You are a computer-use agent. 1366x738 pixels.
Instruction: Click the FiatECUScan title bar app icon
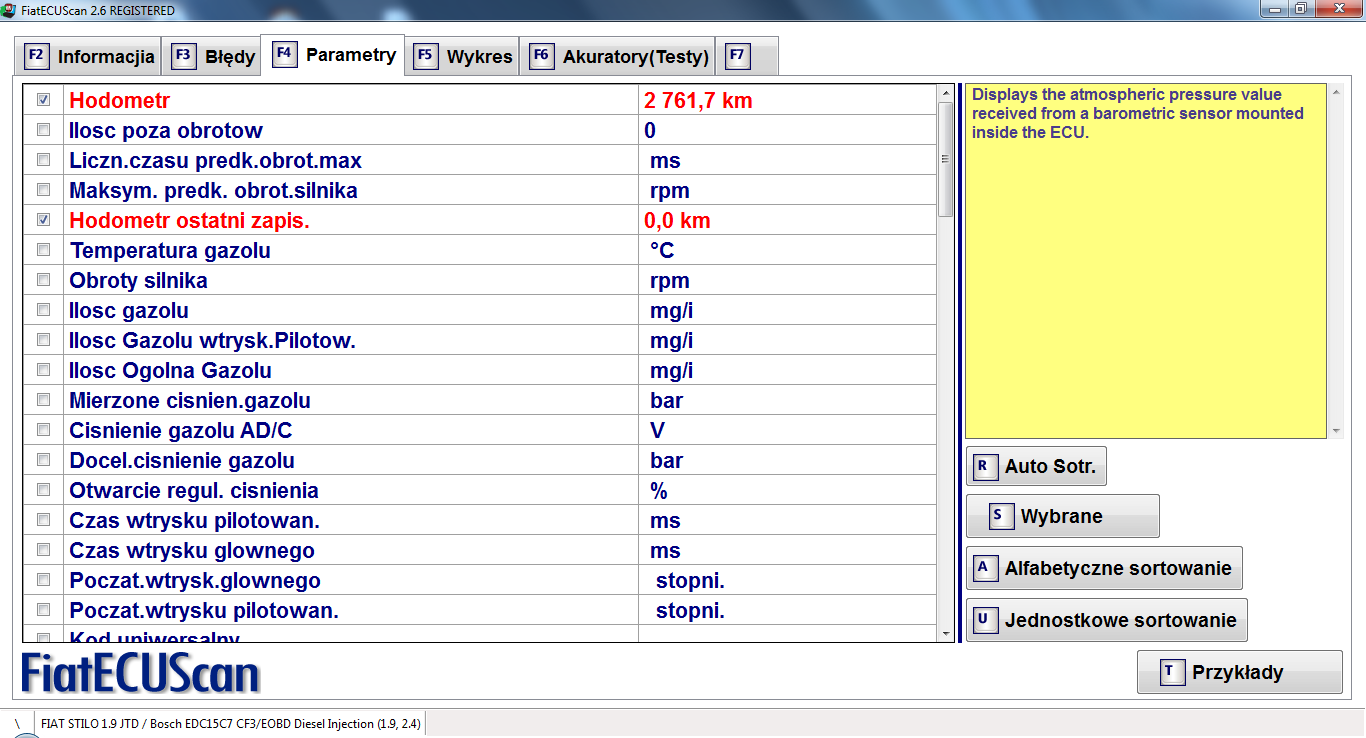9,10
